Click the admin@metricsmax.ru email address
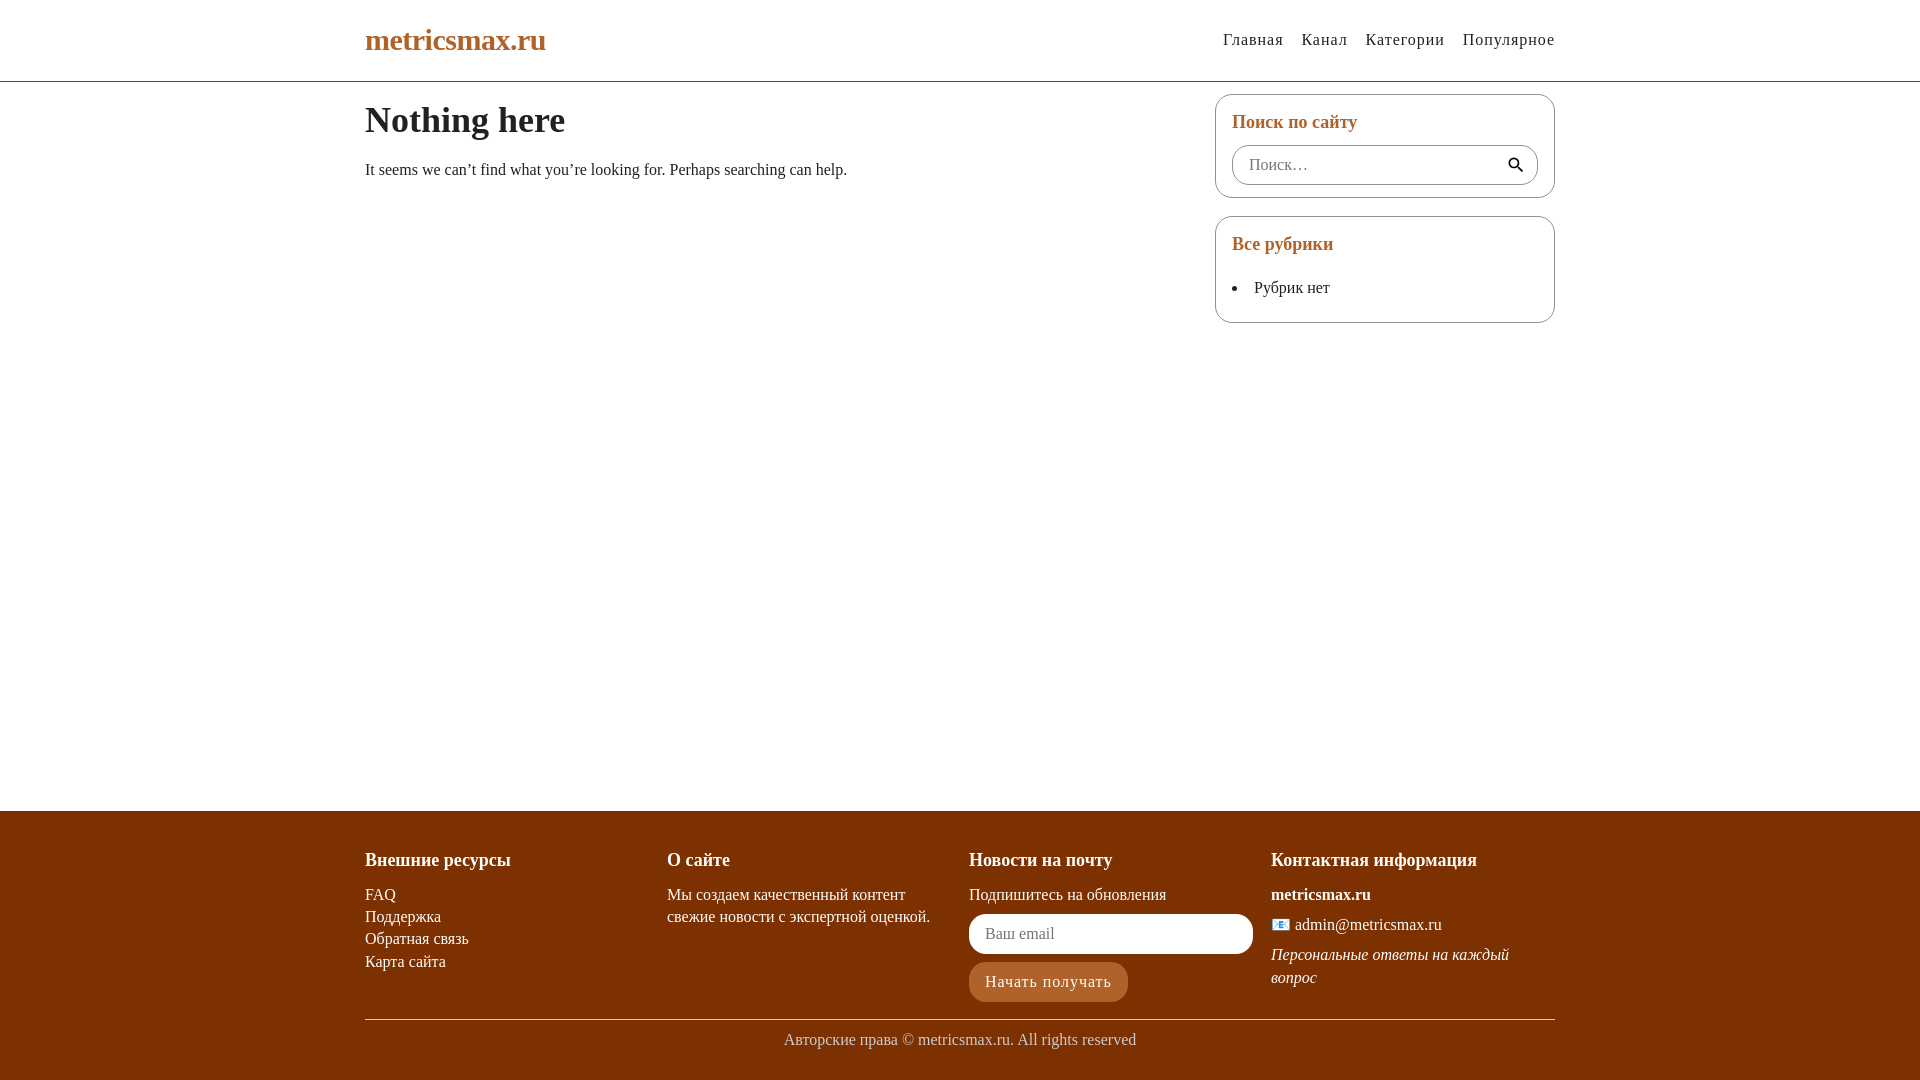 pyautogui.click(x=1368, y=925)
